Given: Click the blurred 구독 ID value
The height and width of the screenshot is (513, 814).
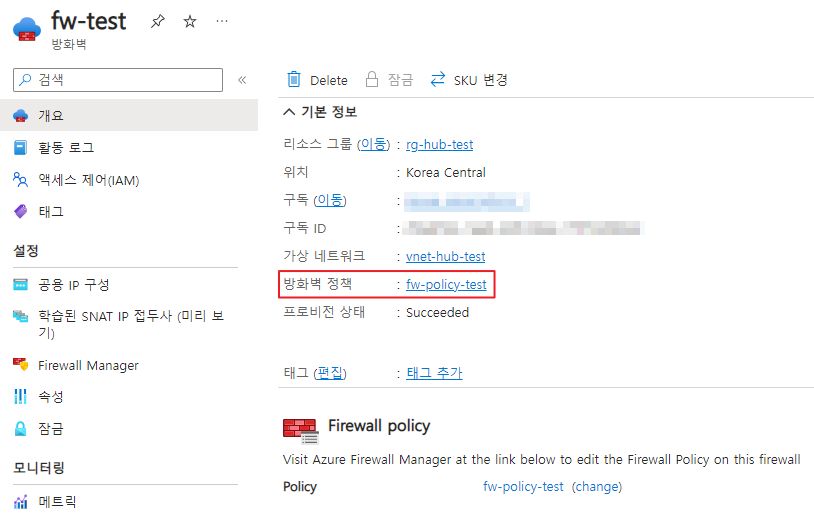Looking at the screenshot, I should point(523,228).
